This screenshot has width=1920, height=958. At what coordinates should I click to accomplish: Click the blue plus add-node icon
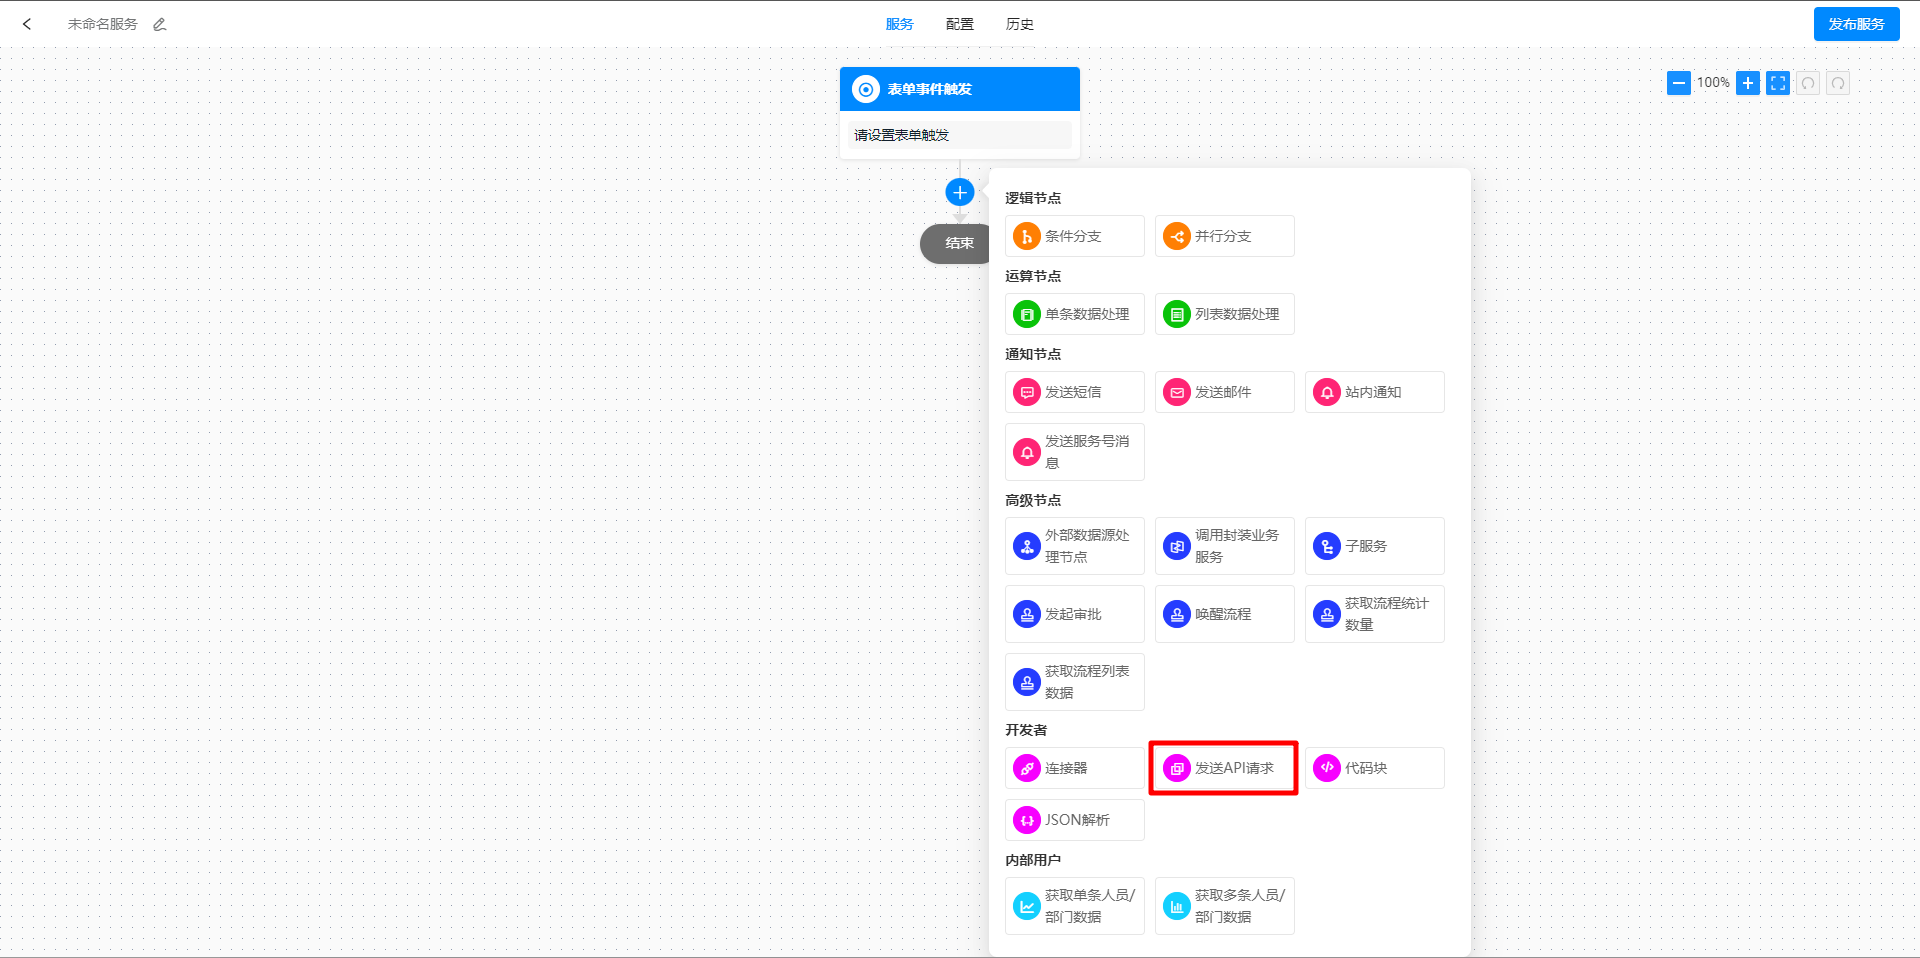(x=959, y=192)
